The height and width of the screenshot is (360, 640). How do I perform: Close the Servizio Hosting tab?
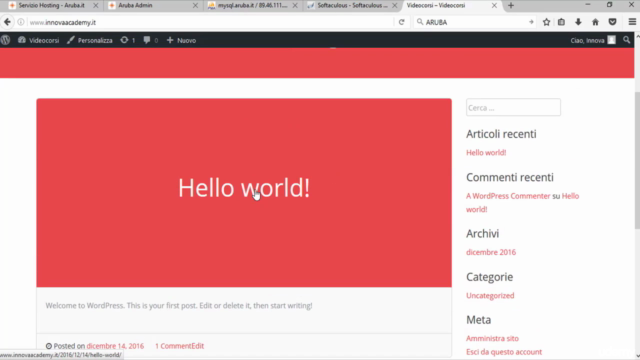pyautogui.click(x=96, y=5)
